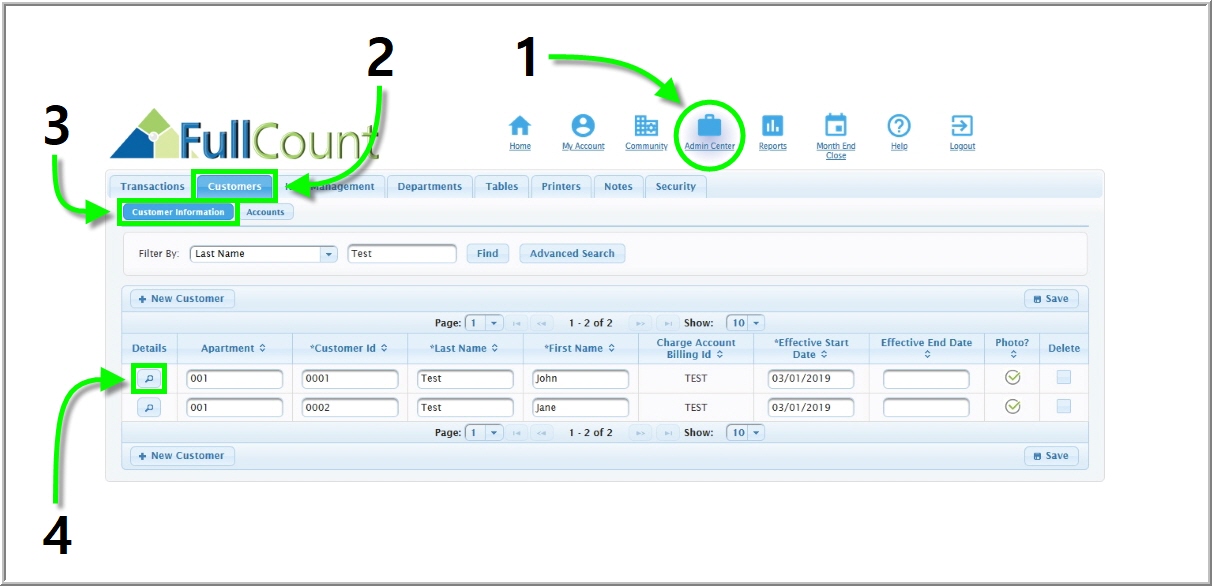This screenshot has width=1212, height=586.
Task: Click the Advanced Search button
Action: (572, 254)
